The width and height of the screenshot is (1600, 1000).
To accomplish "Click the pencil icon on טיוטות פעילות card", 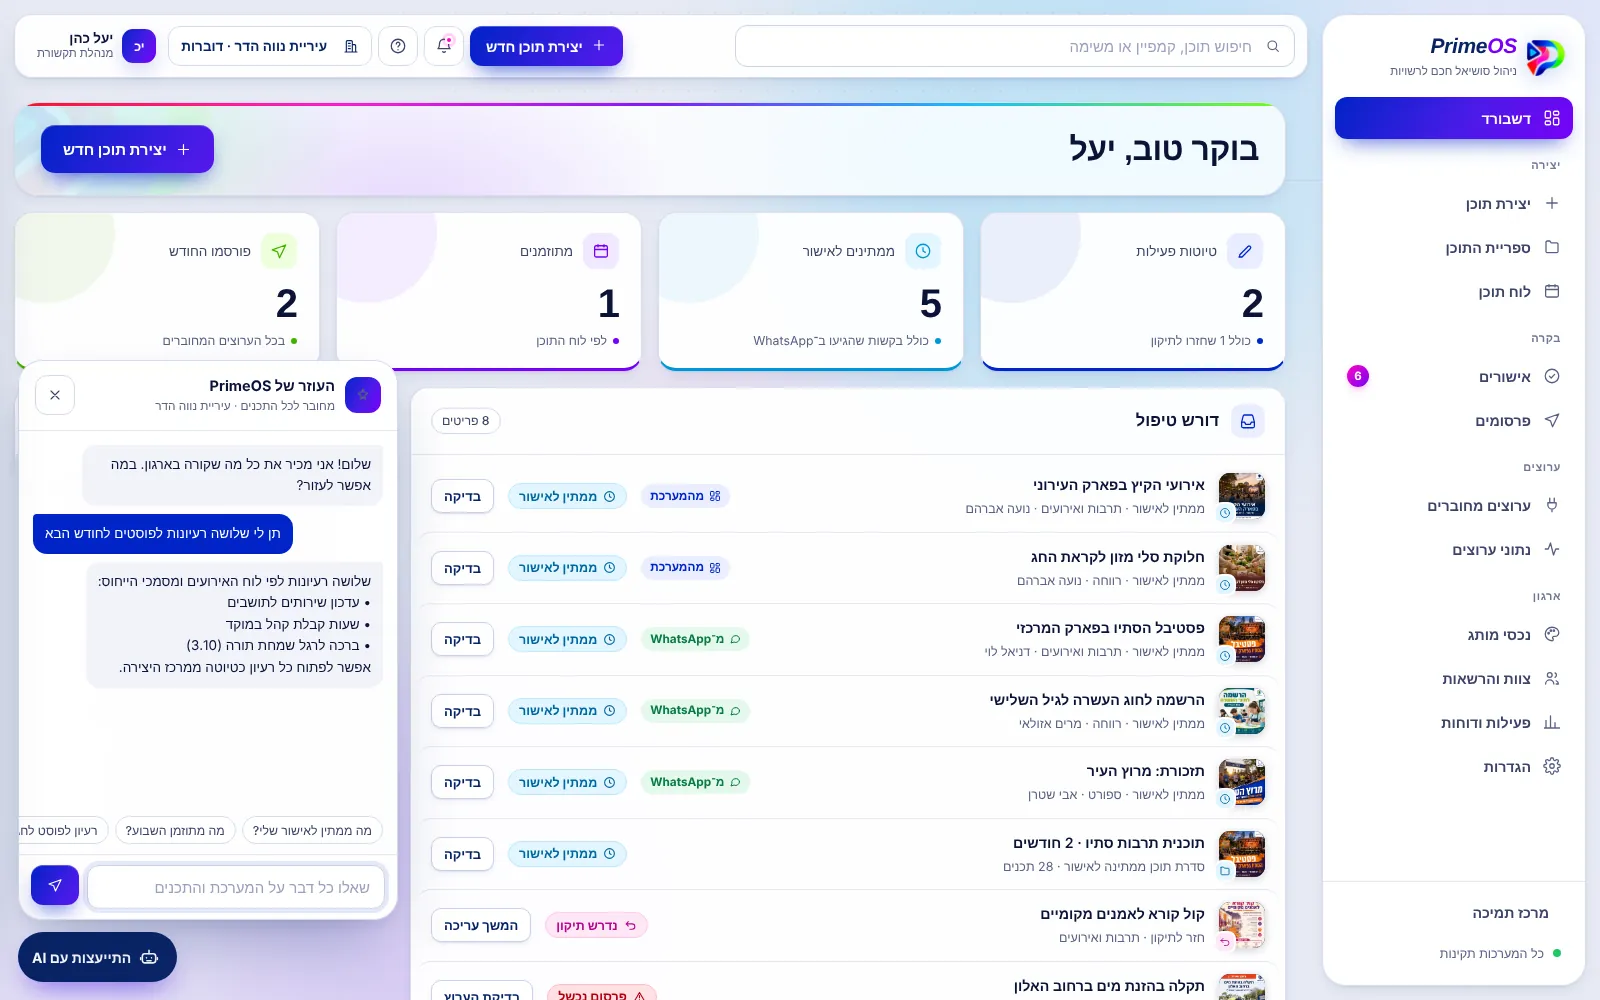I will (x=1245, y=252).
